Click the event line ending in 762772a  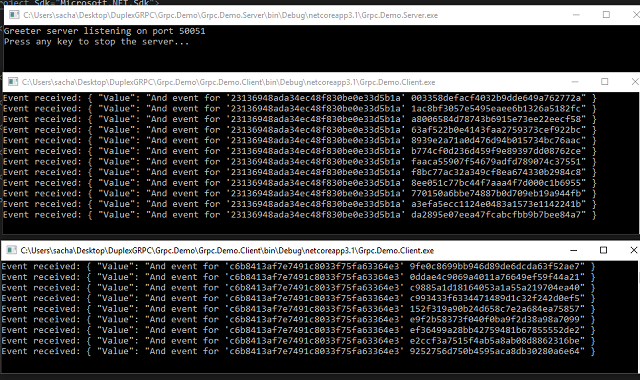point(300,98)
